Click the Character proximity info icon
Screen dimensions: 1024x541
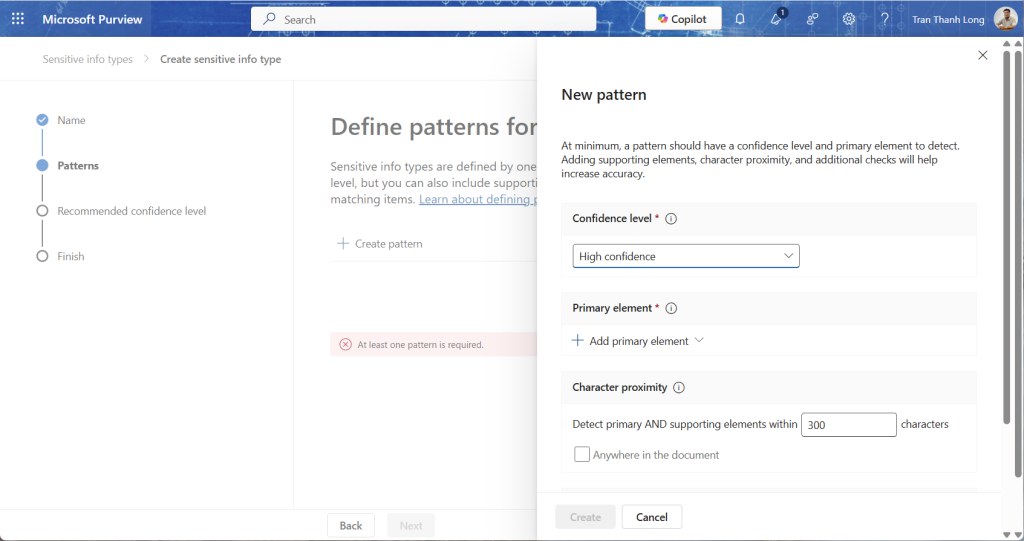[679, 388]
